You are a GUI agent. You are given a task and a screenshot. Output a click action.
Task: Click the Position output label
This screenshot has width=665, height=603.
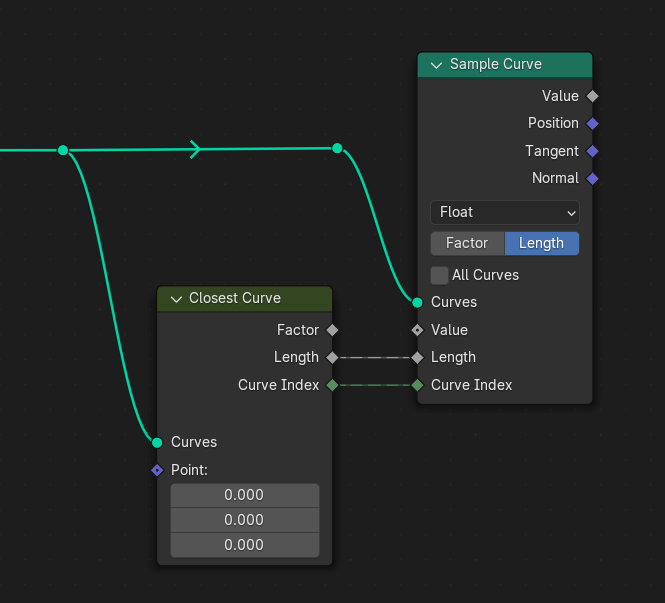553,123
